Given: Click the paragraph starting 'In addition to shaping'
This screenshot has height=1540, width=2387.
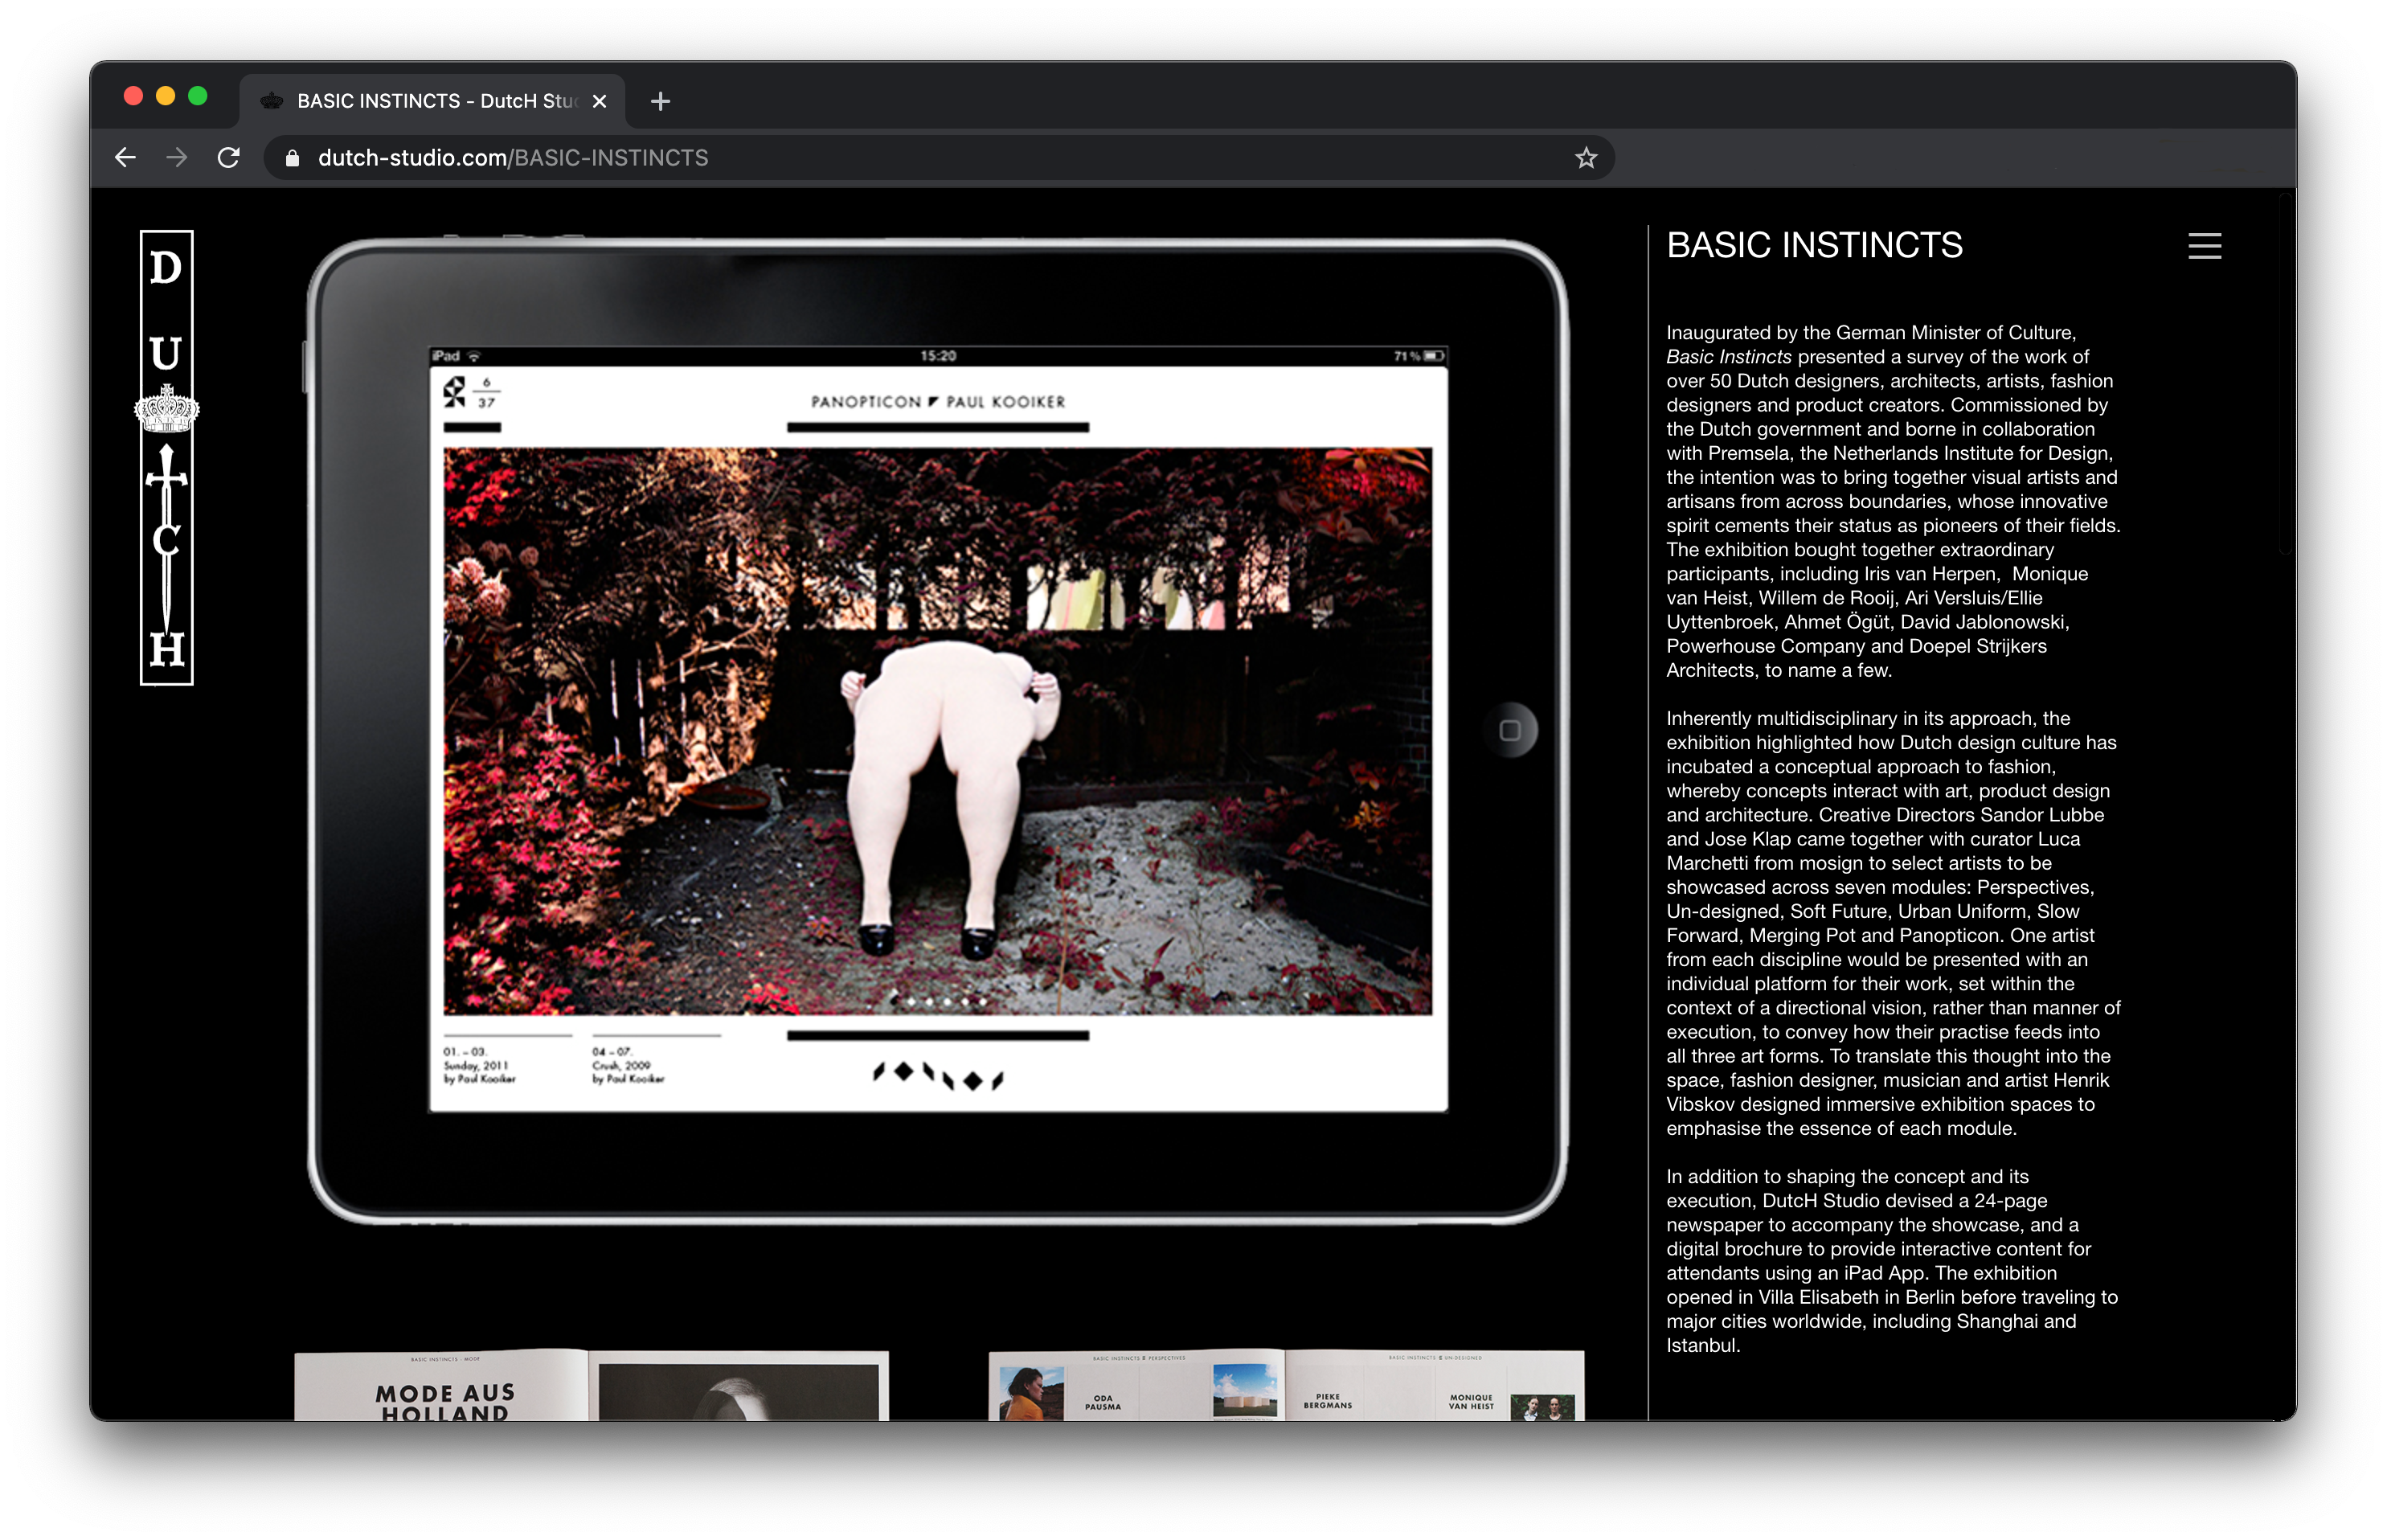Looking at the screenshot, I should 1892,1261.
